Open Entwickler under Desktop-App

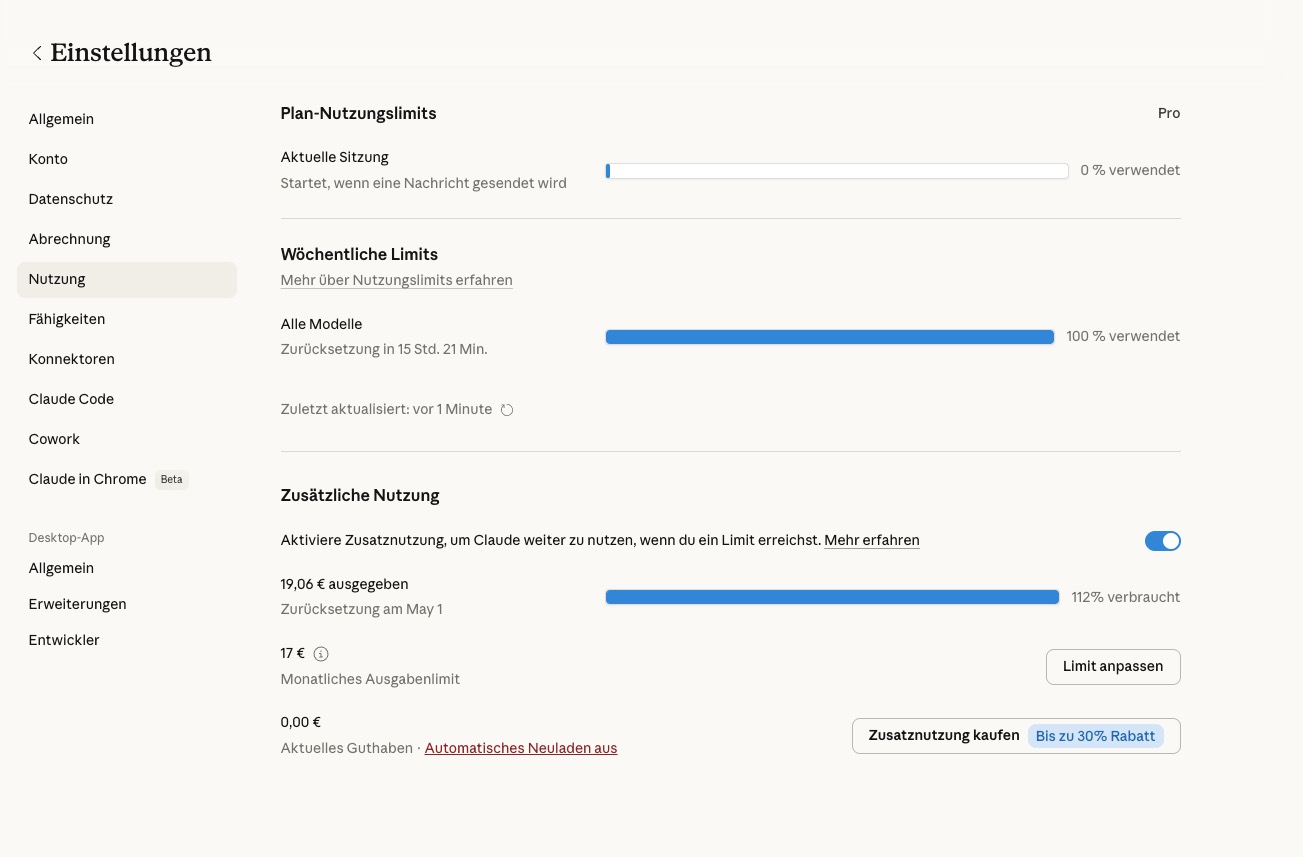click(x=64, y=640)
